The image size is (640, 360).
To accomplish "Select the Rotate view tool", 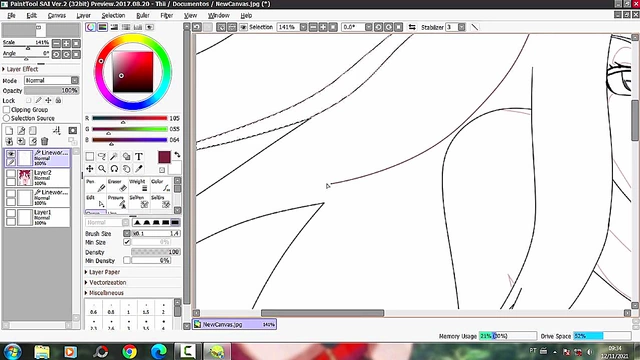I will (x=114, y=169).
